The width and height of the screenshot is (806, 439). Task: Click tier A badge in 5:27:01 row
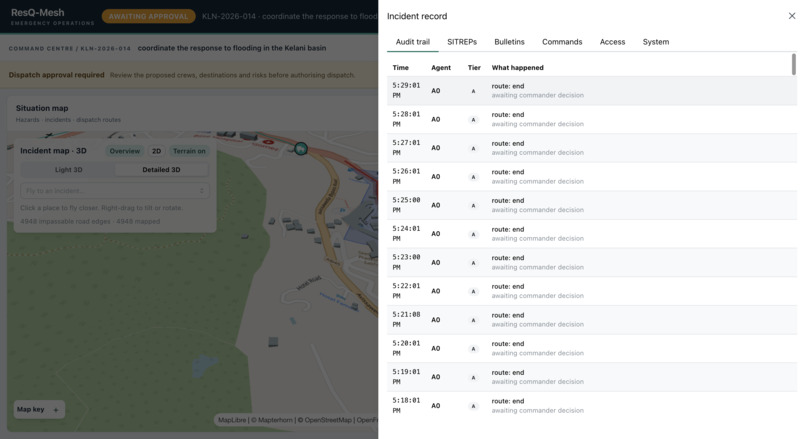(473, 148)
